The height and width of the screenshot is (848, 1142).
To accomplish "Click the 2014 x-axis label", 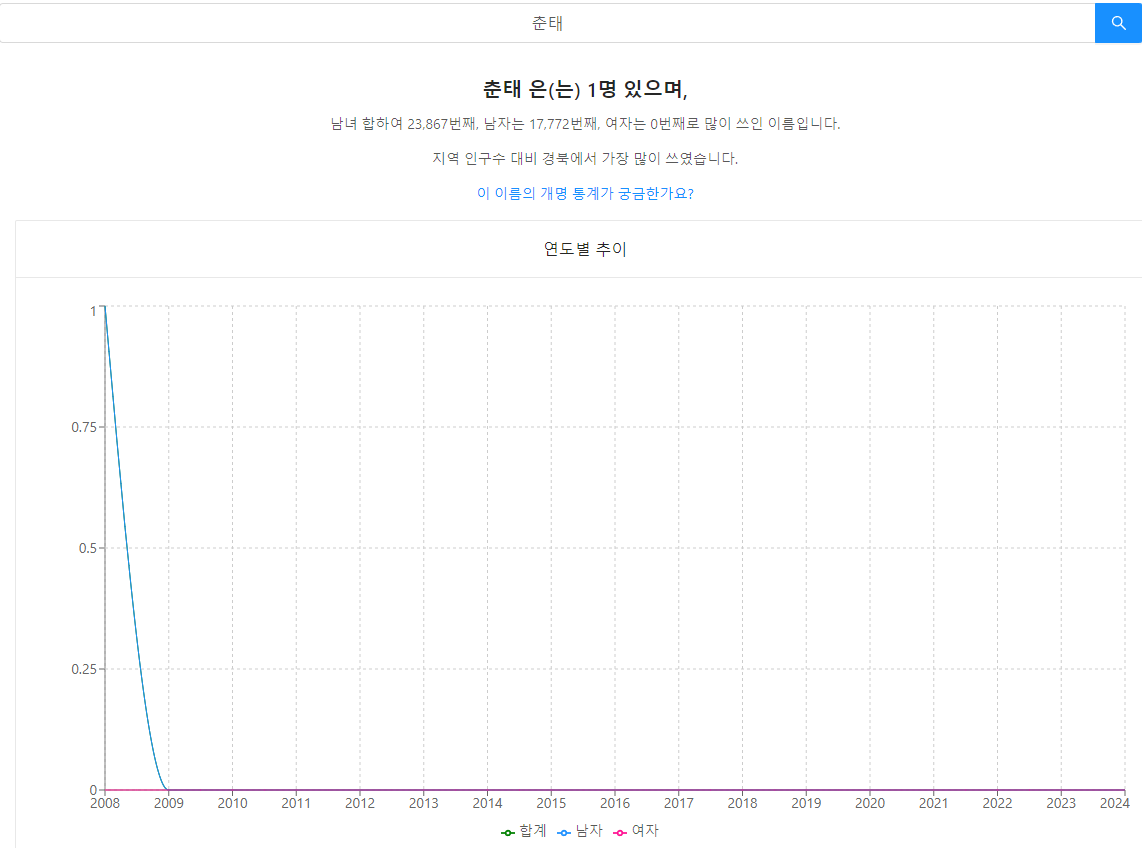I will (487, 803).
